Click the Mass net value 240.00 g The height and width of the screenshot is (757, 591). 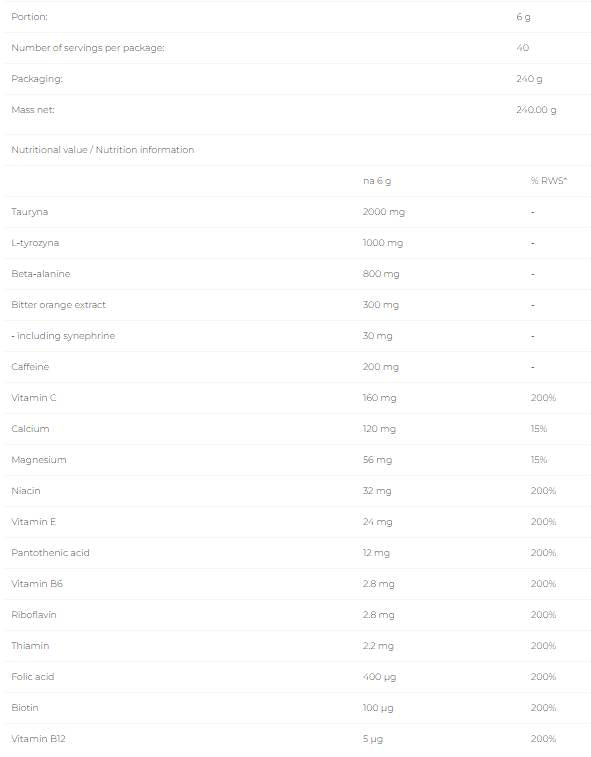tap(536, 110)
